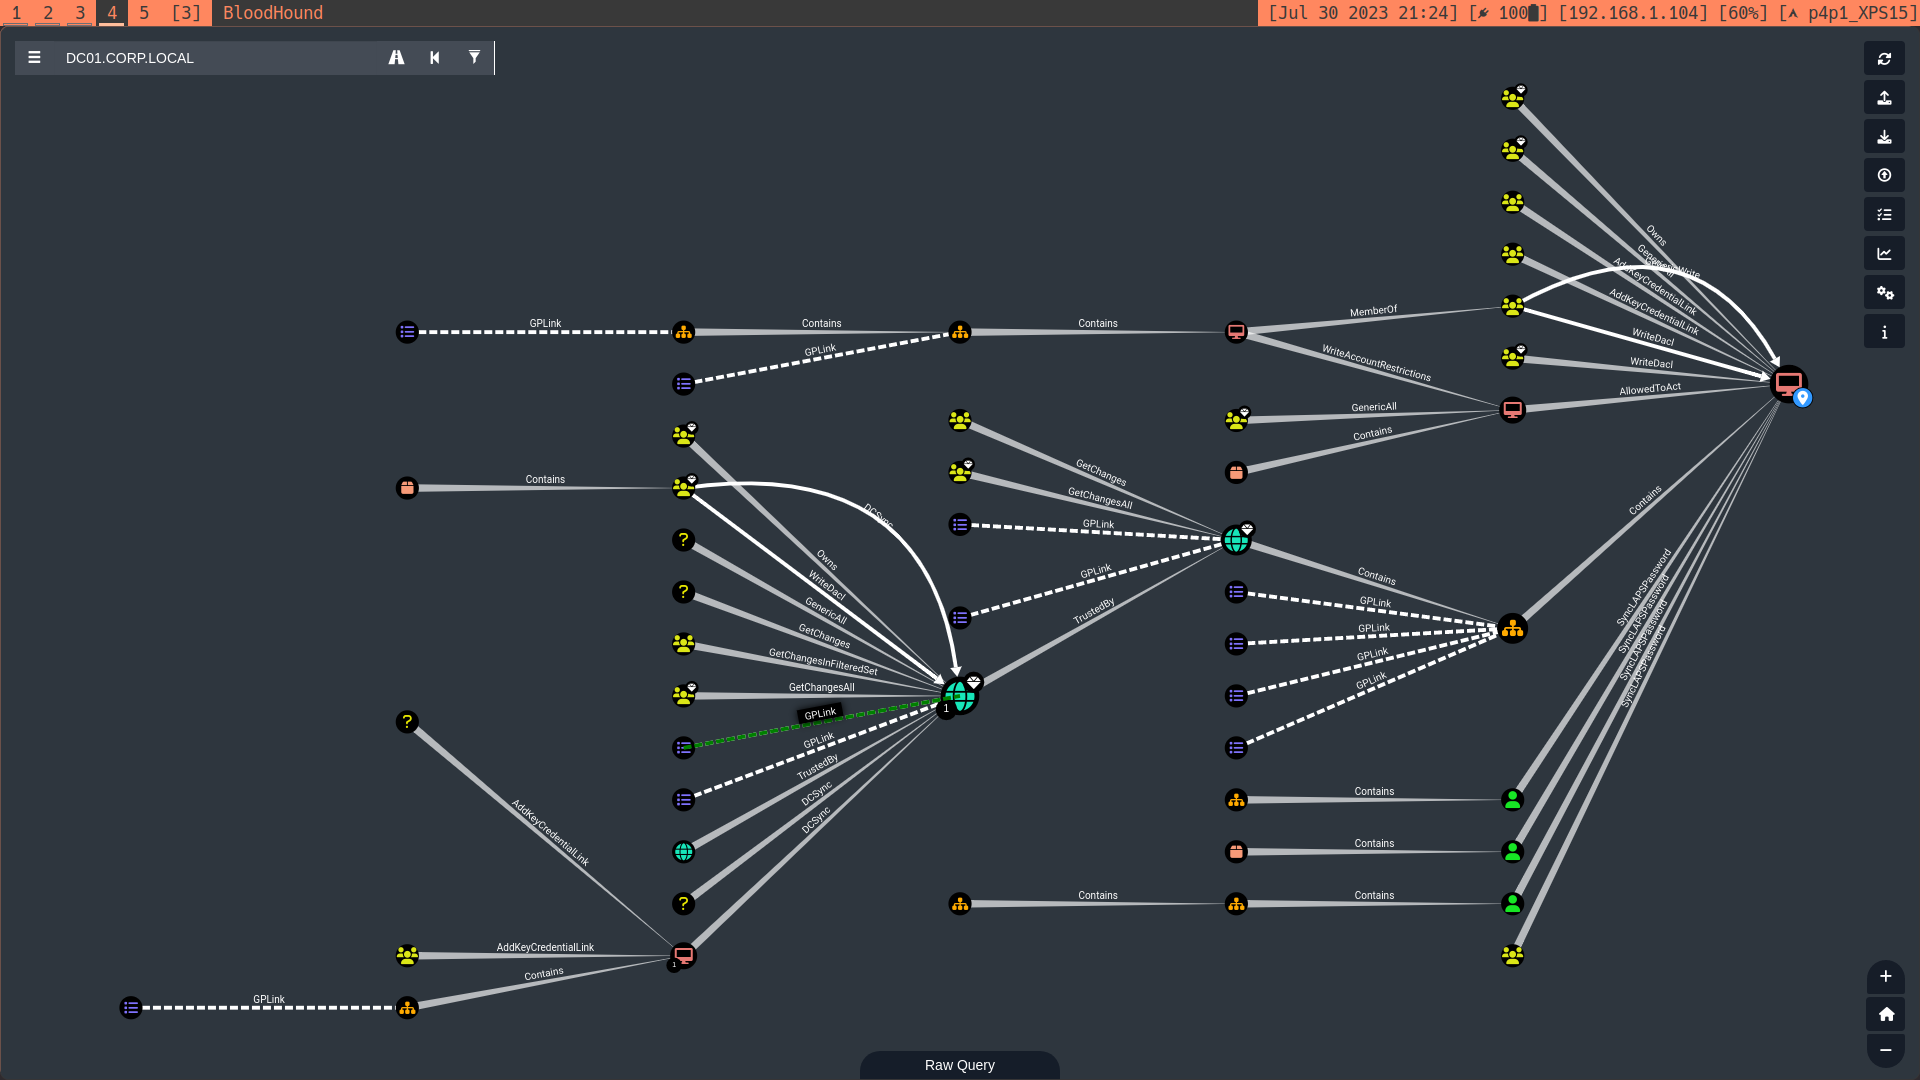Click the upload data icon
The width and height of the screenshot is (1920, 1080).
[1884, 176]
